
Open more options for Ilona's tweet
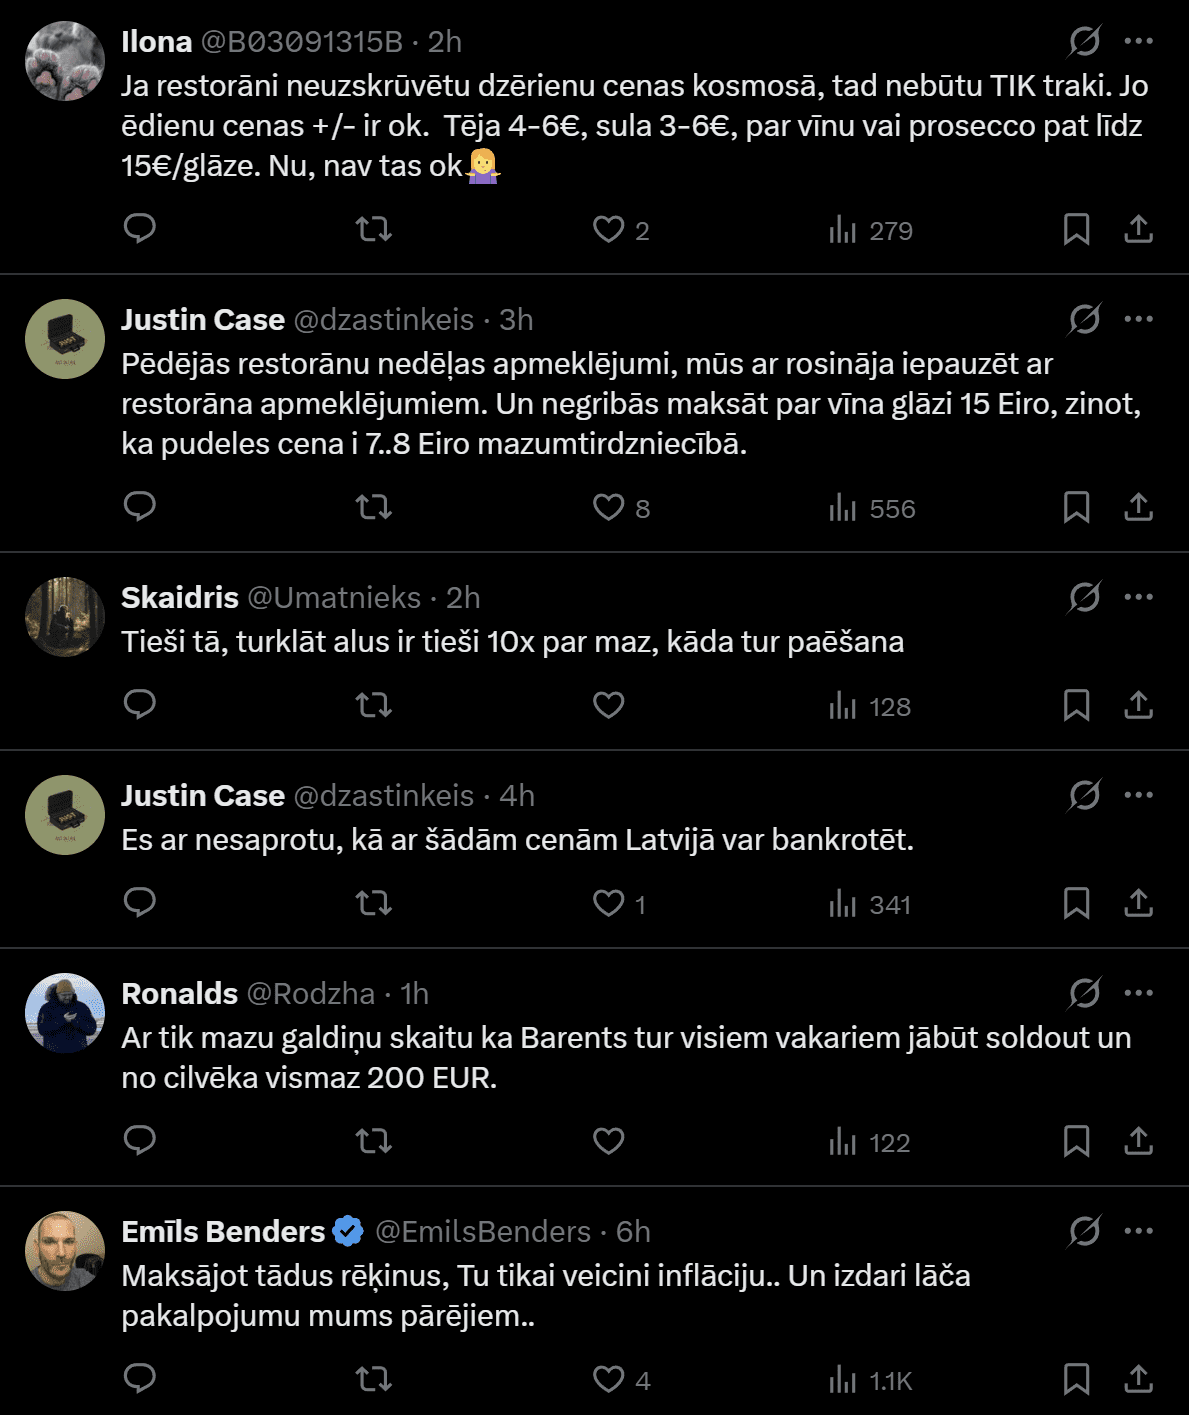(x=1139, y=41)
